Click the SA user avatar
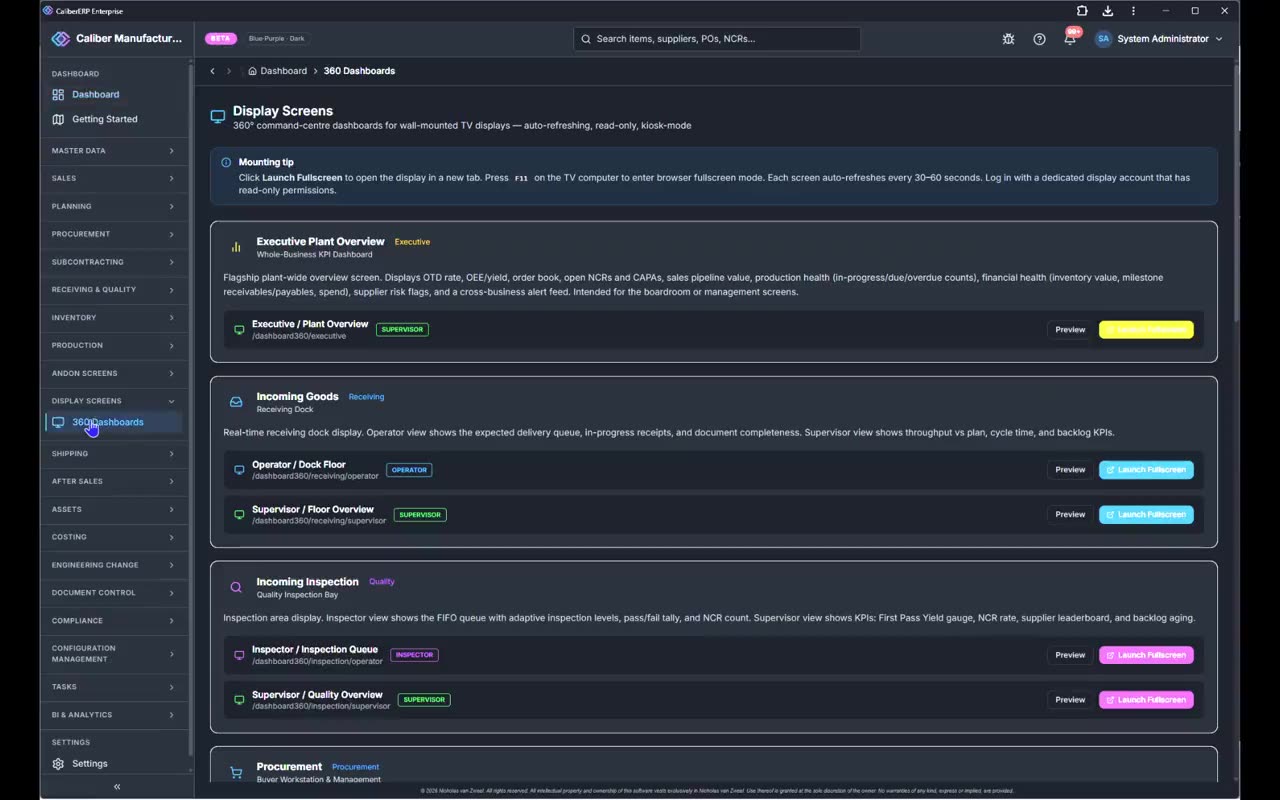1280x800 pixels. coord(1103,39)
